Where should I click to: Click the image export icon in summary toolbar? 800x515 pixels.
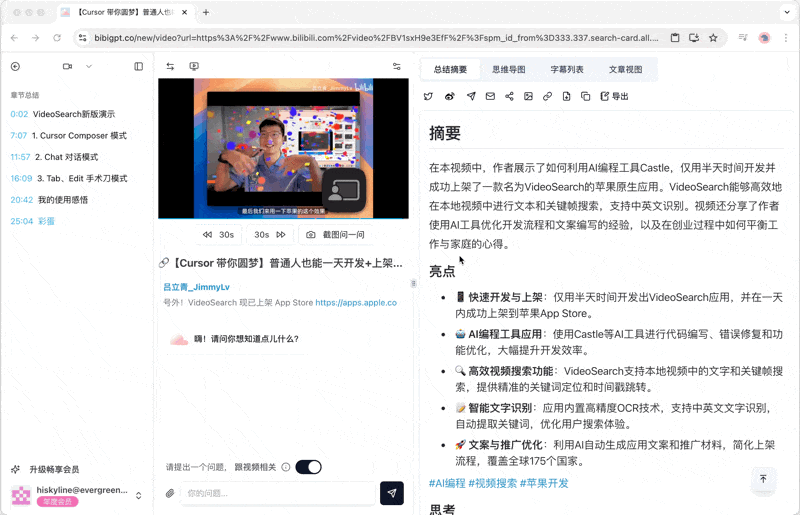(529, 96)
